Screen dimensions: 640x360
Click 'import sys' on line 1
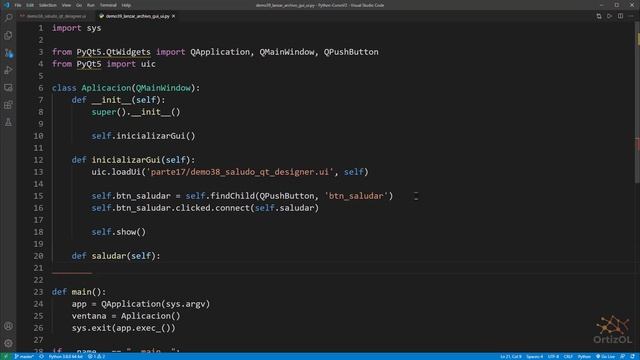pos(76,28)
